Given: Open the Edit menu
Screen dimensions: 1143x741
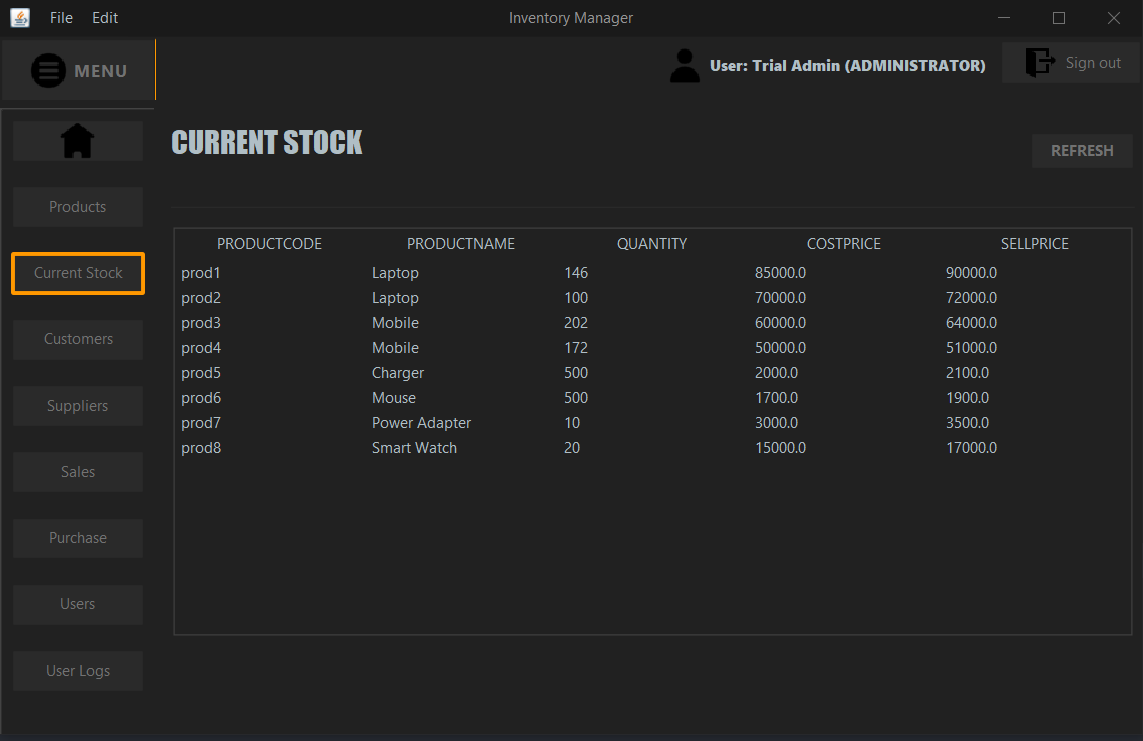Looking at the screenshot, I should point(105,17).
